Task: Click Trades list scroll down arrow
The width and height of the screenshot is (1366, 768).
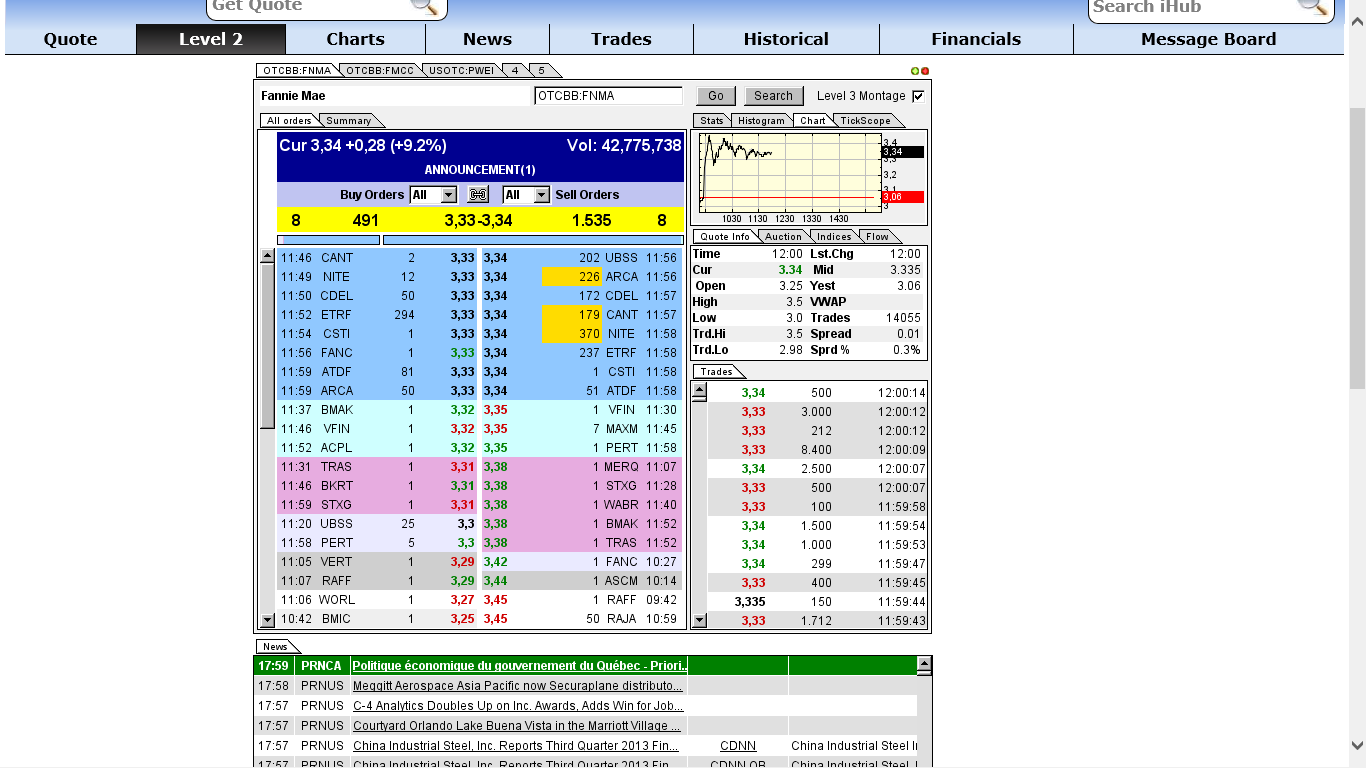Action: point(700,620)
